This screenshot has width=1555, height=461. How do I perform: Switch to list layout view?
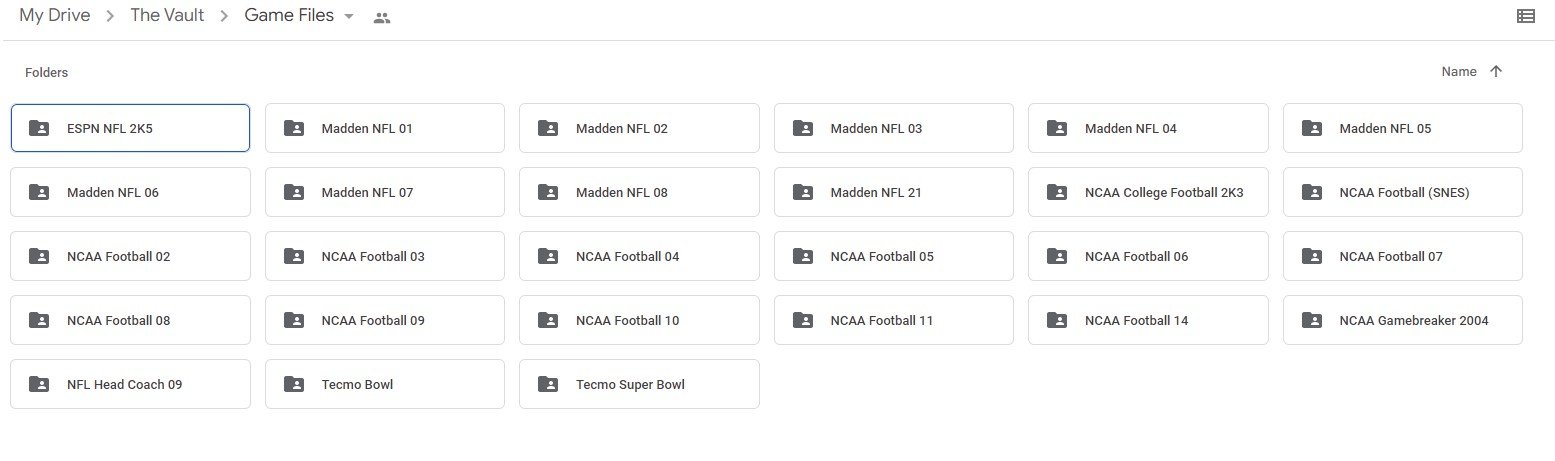(1525, 16)
